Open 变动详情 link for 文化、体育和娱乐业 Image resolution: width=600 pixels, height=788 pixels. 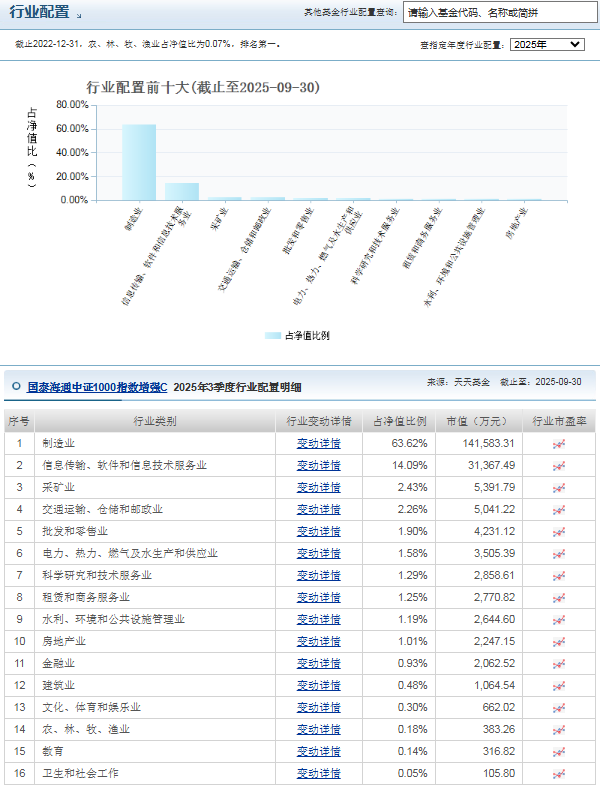(x=319, y=708)
